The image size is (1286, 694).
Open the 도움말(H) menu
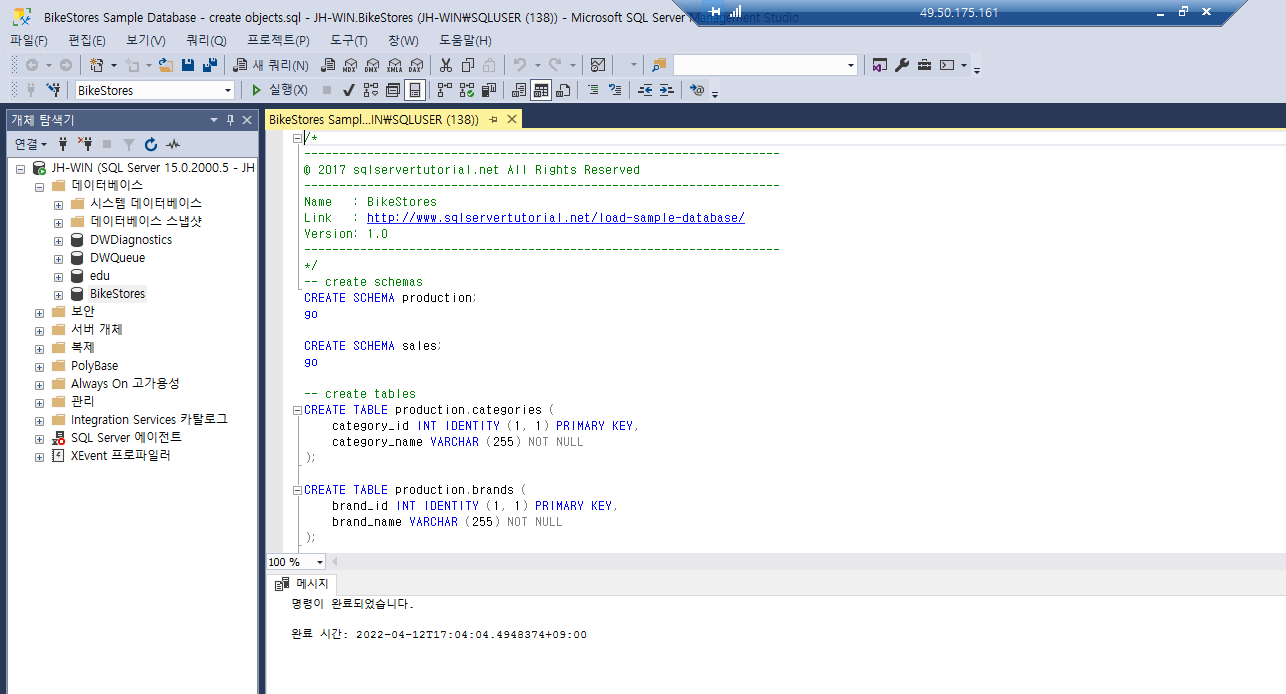coord(466,40)
